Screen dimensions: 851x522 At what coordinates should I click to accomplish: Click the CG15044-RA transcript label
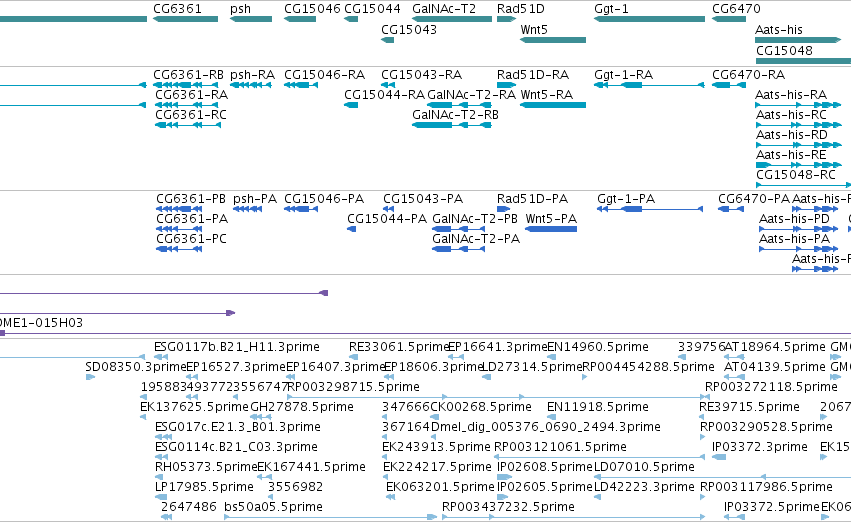point(385,94)
